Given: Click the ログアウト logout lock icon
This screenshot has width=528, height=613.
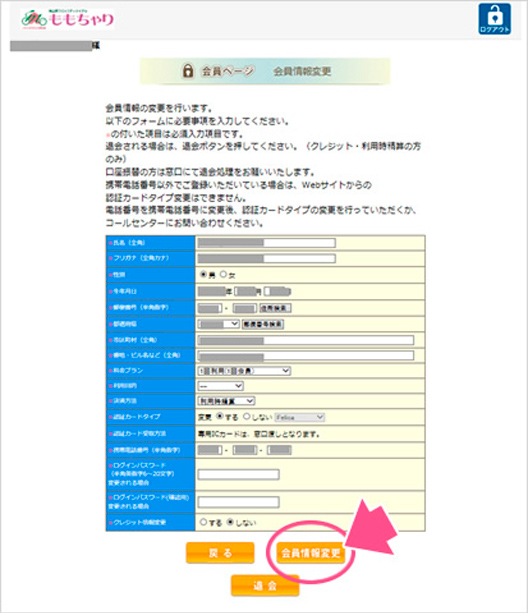Looking at the screenshot, I should click(x=494, y=19).
